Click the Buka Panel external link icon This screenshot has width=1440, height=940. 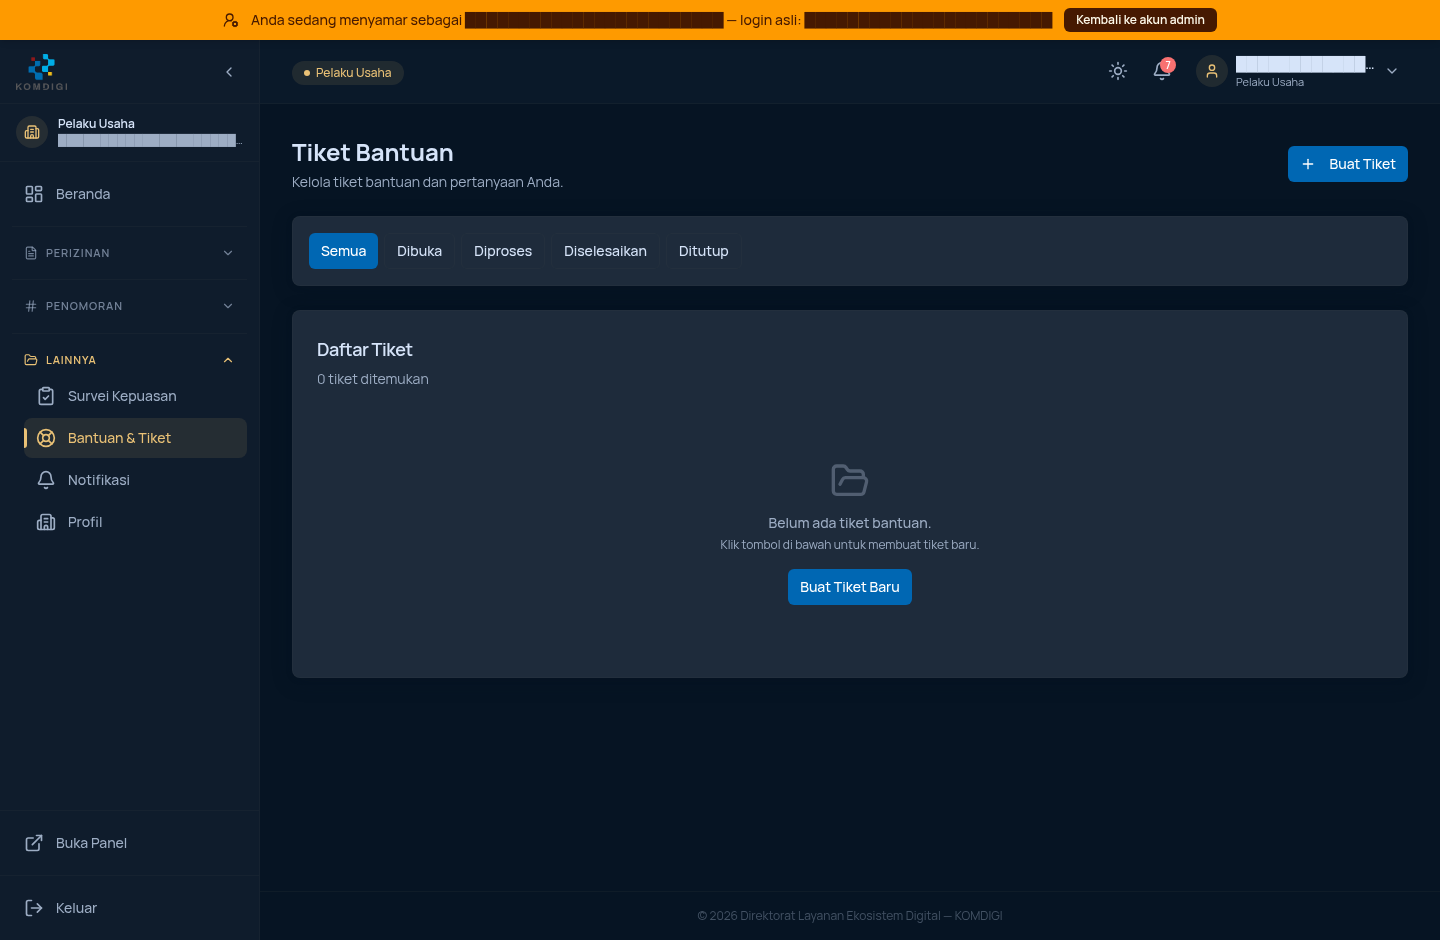[x=34, y=843]
